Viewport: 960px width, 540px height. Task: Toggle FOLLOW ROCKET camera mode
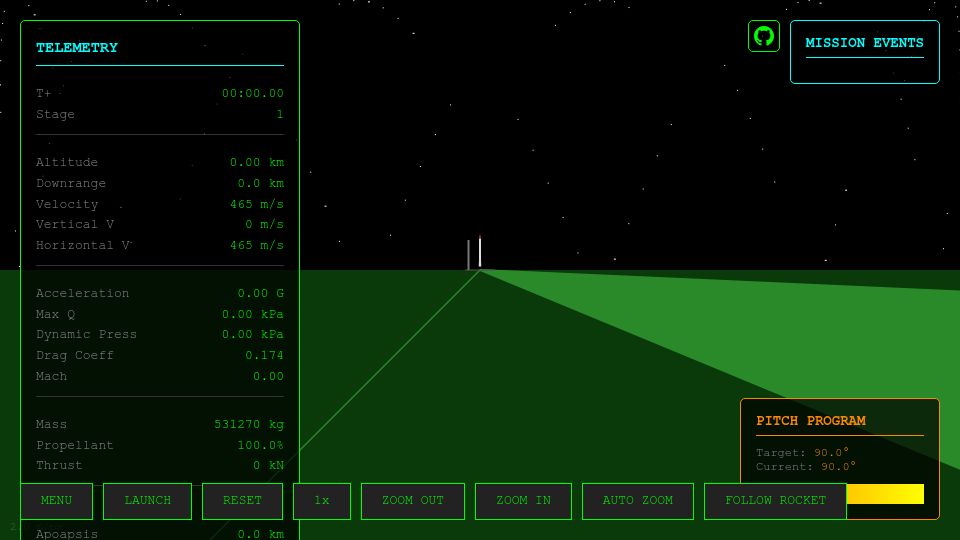click(x=776, y=501)
